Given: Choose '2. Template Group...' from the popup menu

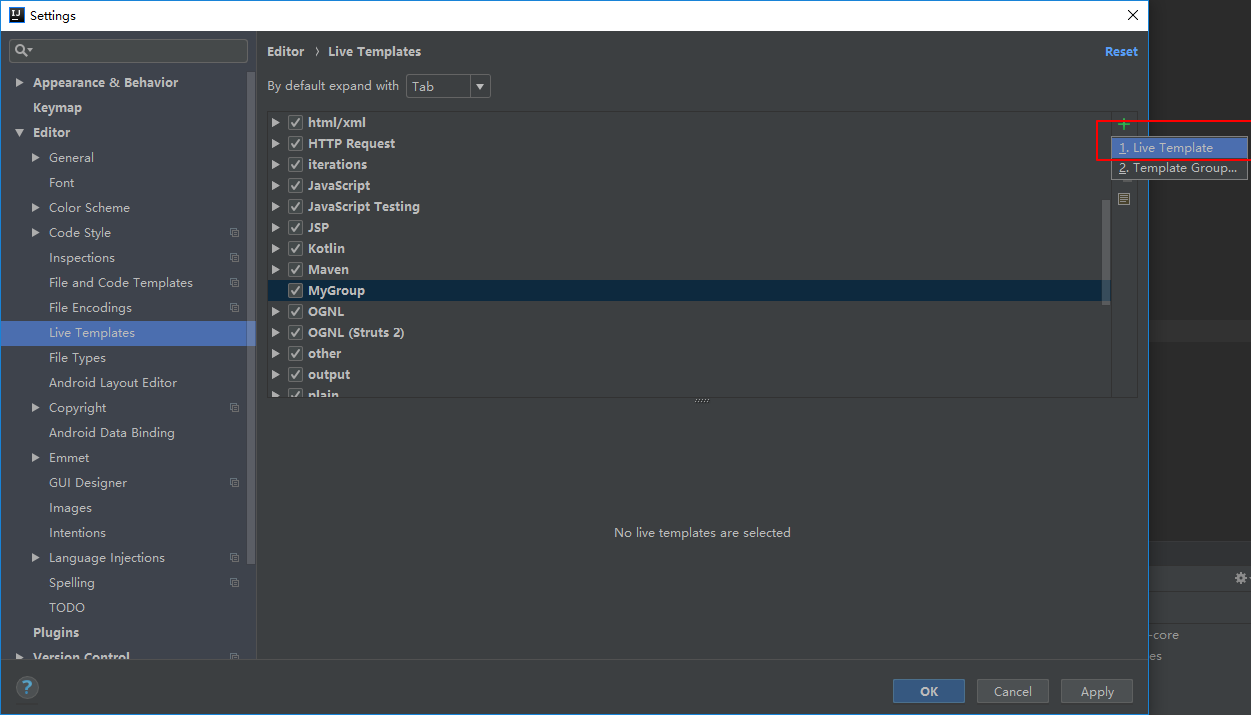Looking at the screenshot, I should tap(1179, 168).
